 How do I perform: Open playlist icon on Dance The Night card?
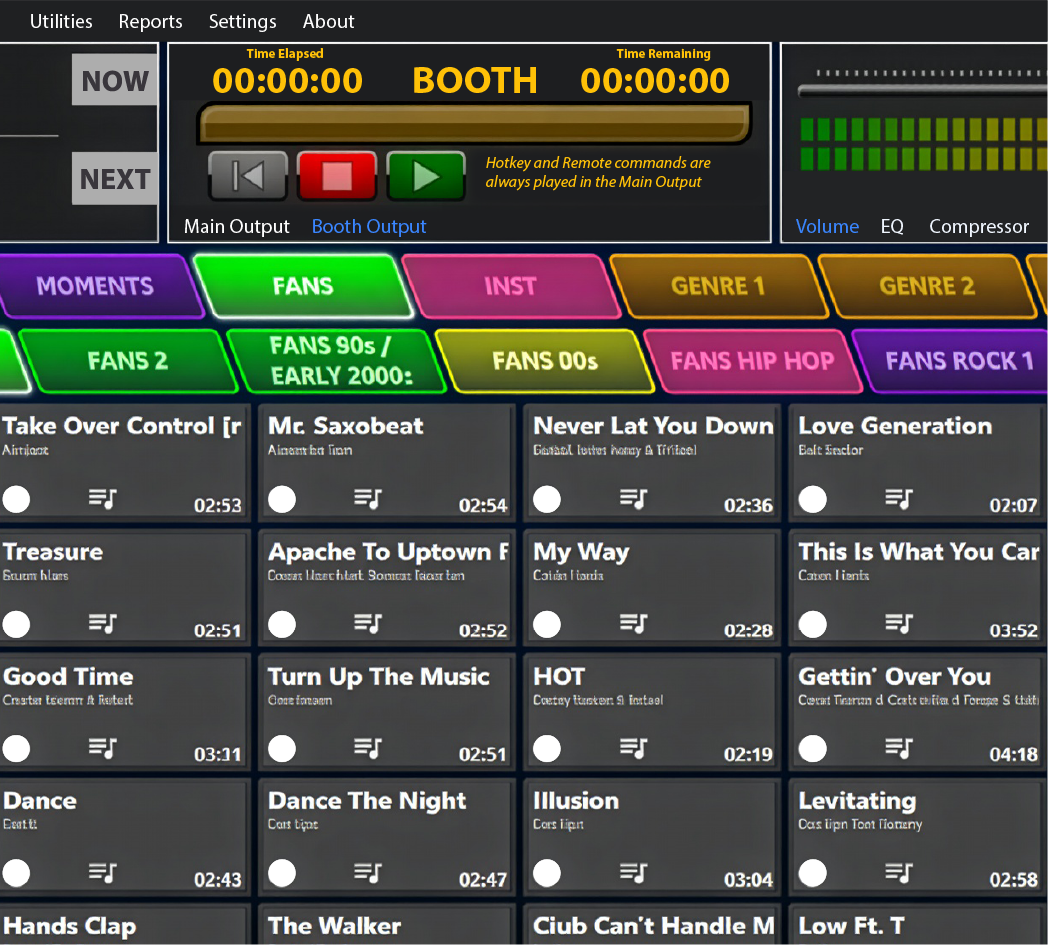click(x=368, y=872)
